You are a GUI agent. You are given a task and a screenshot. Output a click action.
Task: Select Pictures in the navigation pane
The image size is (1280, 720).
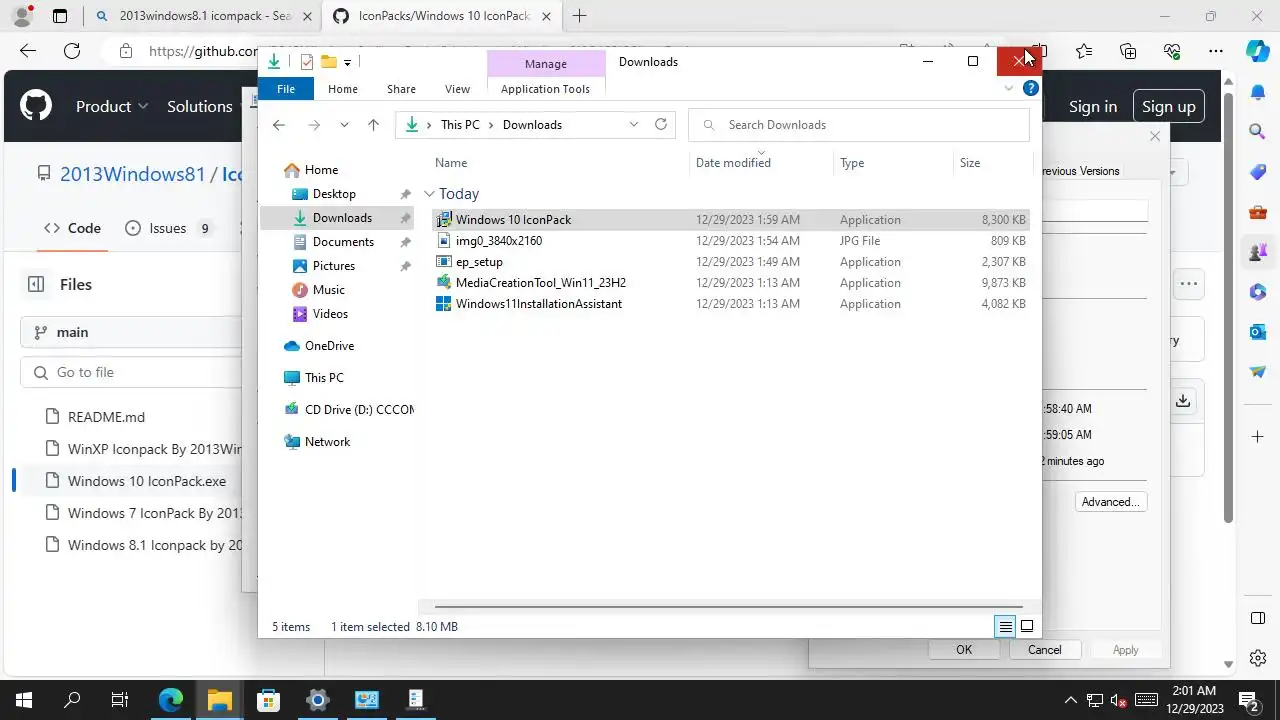coord(334,266)
